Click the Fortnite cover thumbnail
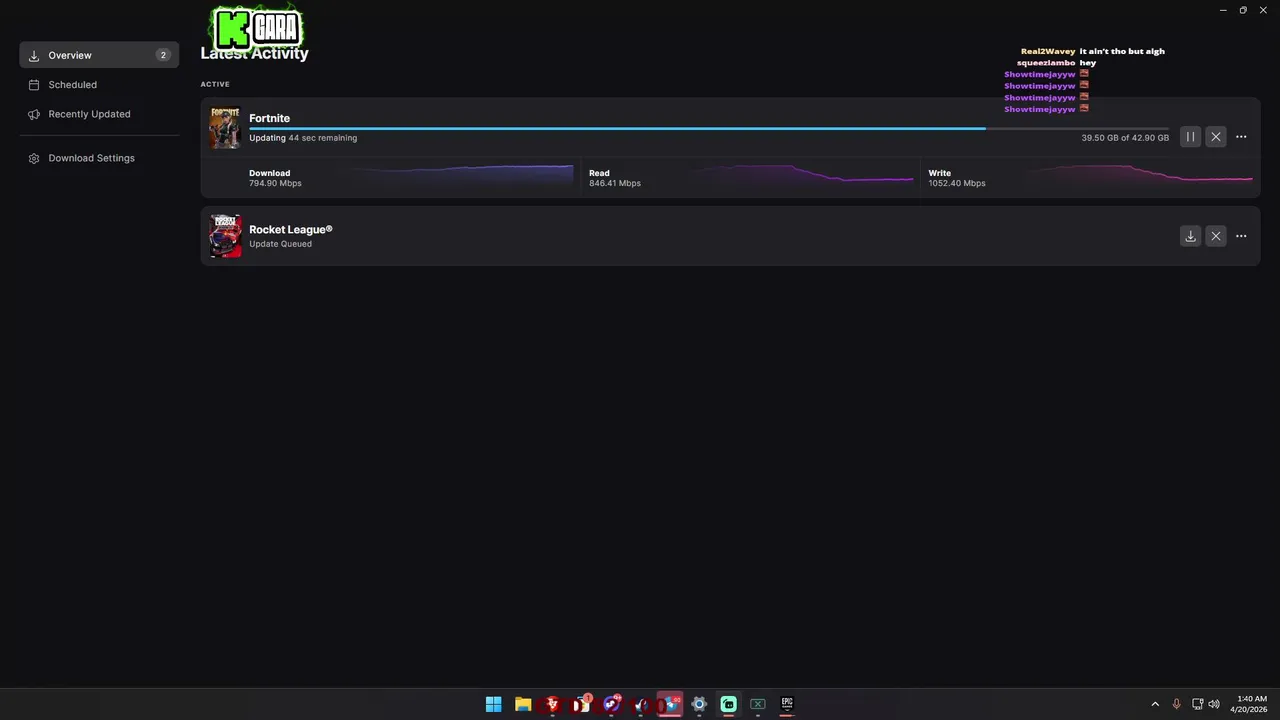The width and height of the screenshot is (1280, 720). [x=225, y=128]
